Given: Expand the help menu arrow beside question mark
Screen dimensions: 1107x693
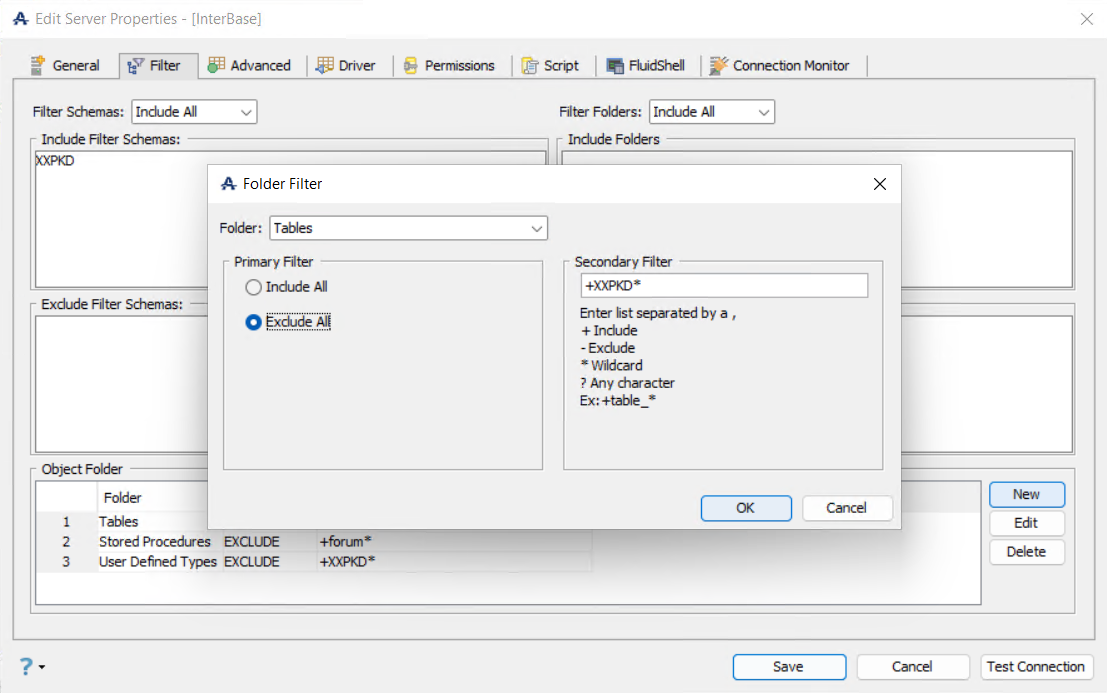Looking at the screenshot, I should [x=42, y=667].
